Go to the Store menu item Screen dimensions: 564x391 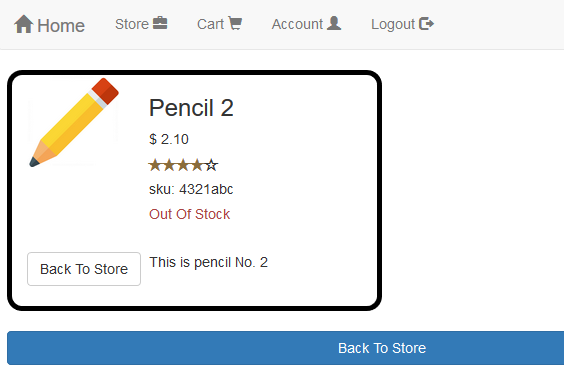coord(141,24)
